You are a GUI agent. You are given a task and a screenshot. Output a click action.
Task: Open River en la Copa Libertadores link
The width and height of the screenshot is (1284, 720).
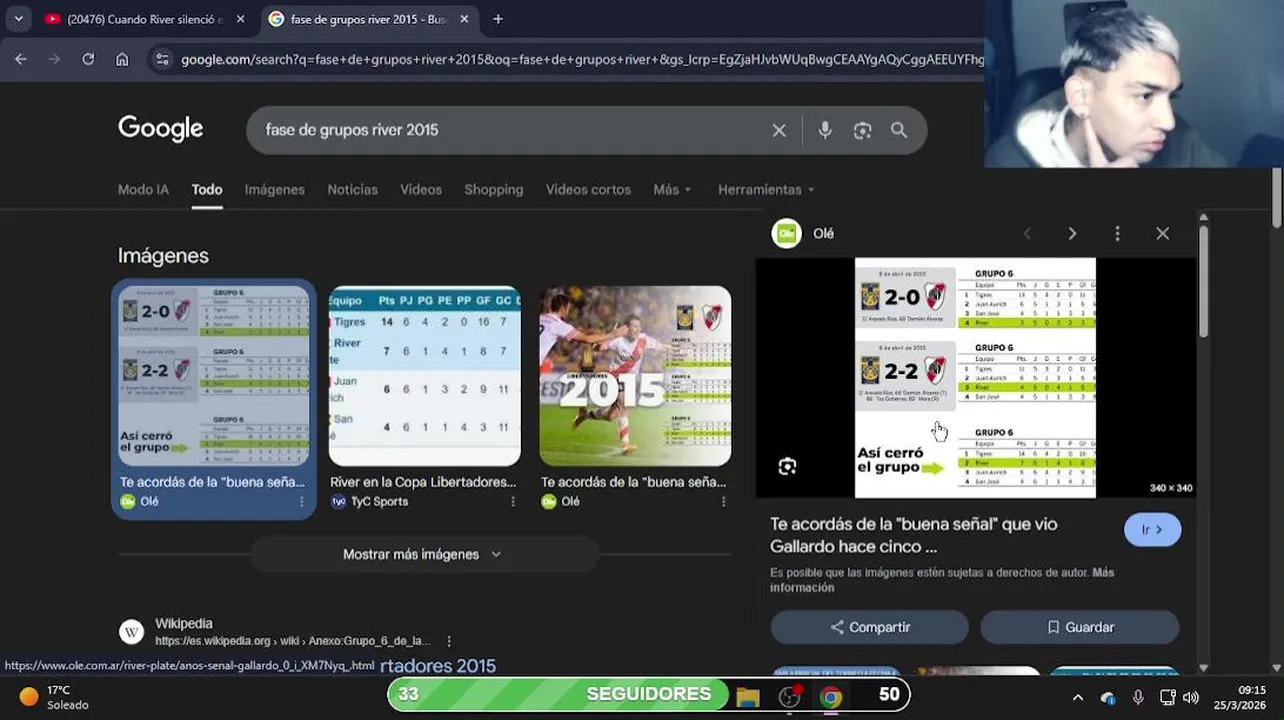[x=423, y=482]
